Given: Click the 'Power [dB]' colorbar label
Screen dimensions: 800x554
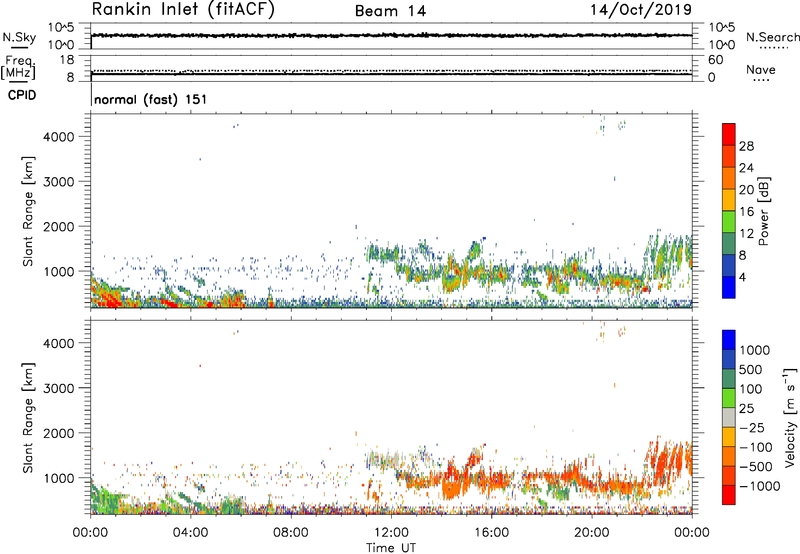Looking at the screenshot, I should [x=763, y=211].
